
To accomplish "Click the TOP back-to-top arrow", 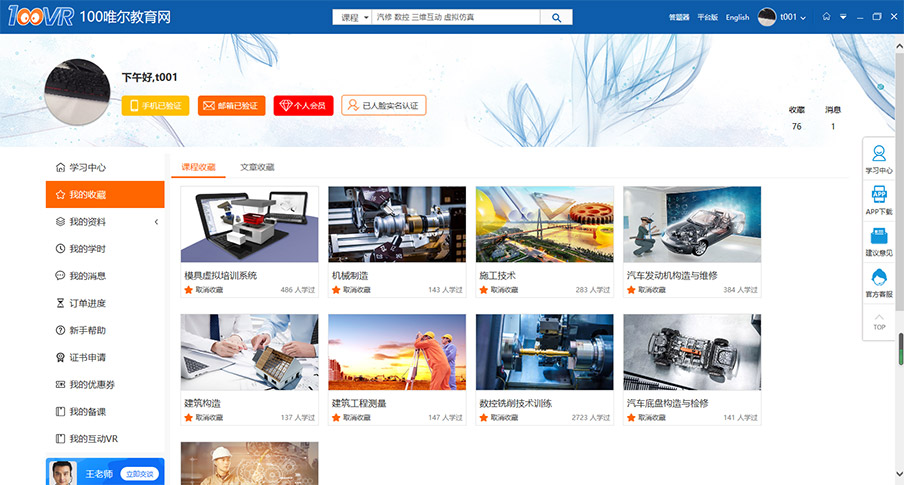I will click(x=879, y=320).
